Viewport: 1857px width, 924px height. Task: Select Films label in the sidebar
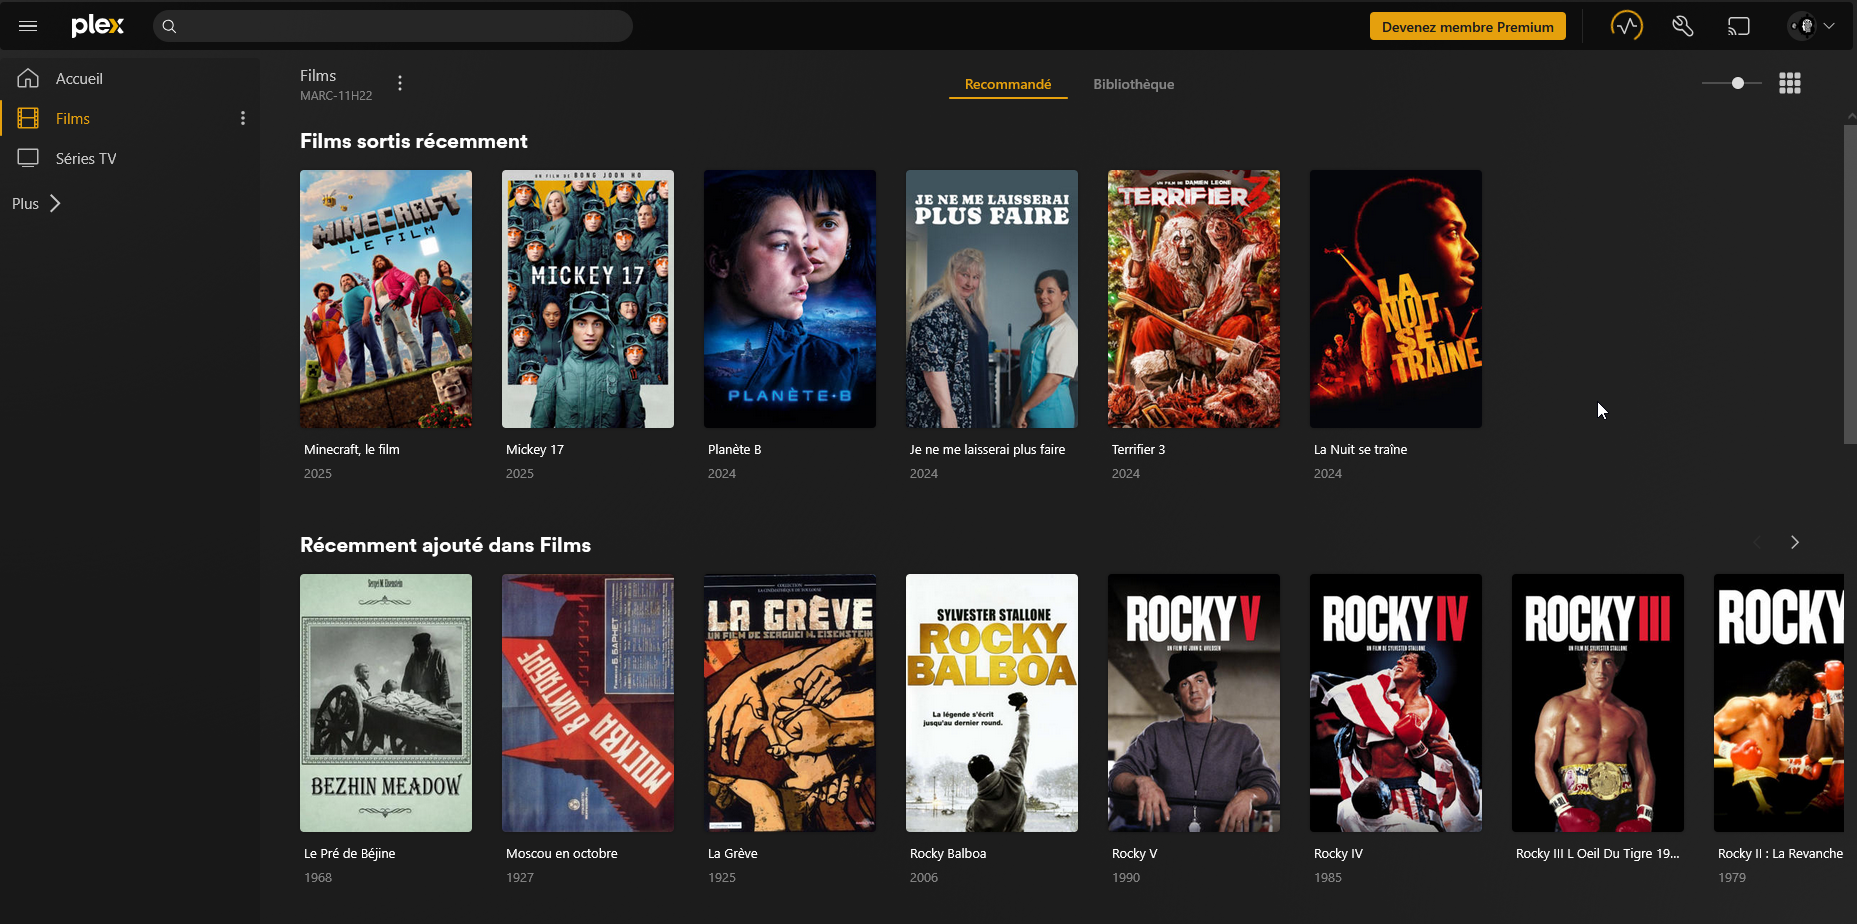[73, 118]
